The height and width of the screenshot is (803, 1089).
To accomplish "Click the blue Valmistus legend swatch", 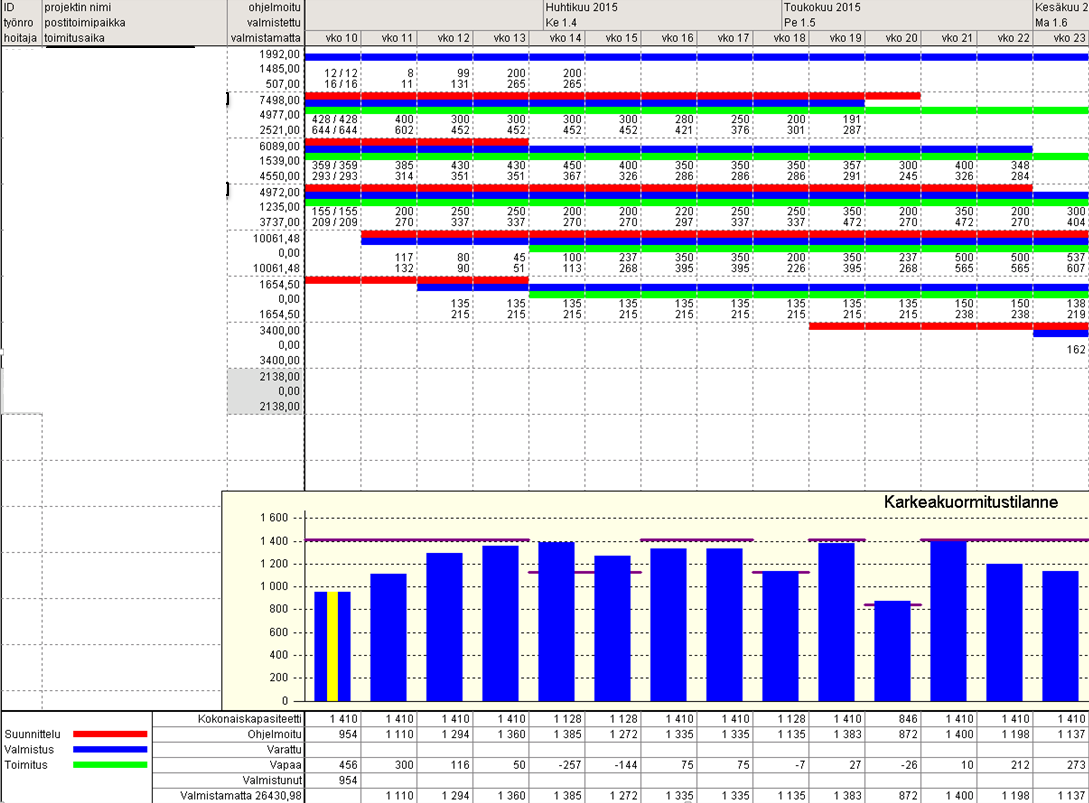I will [x=110, y=750].
